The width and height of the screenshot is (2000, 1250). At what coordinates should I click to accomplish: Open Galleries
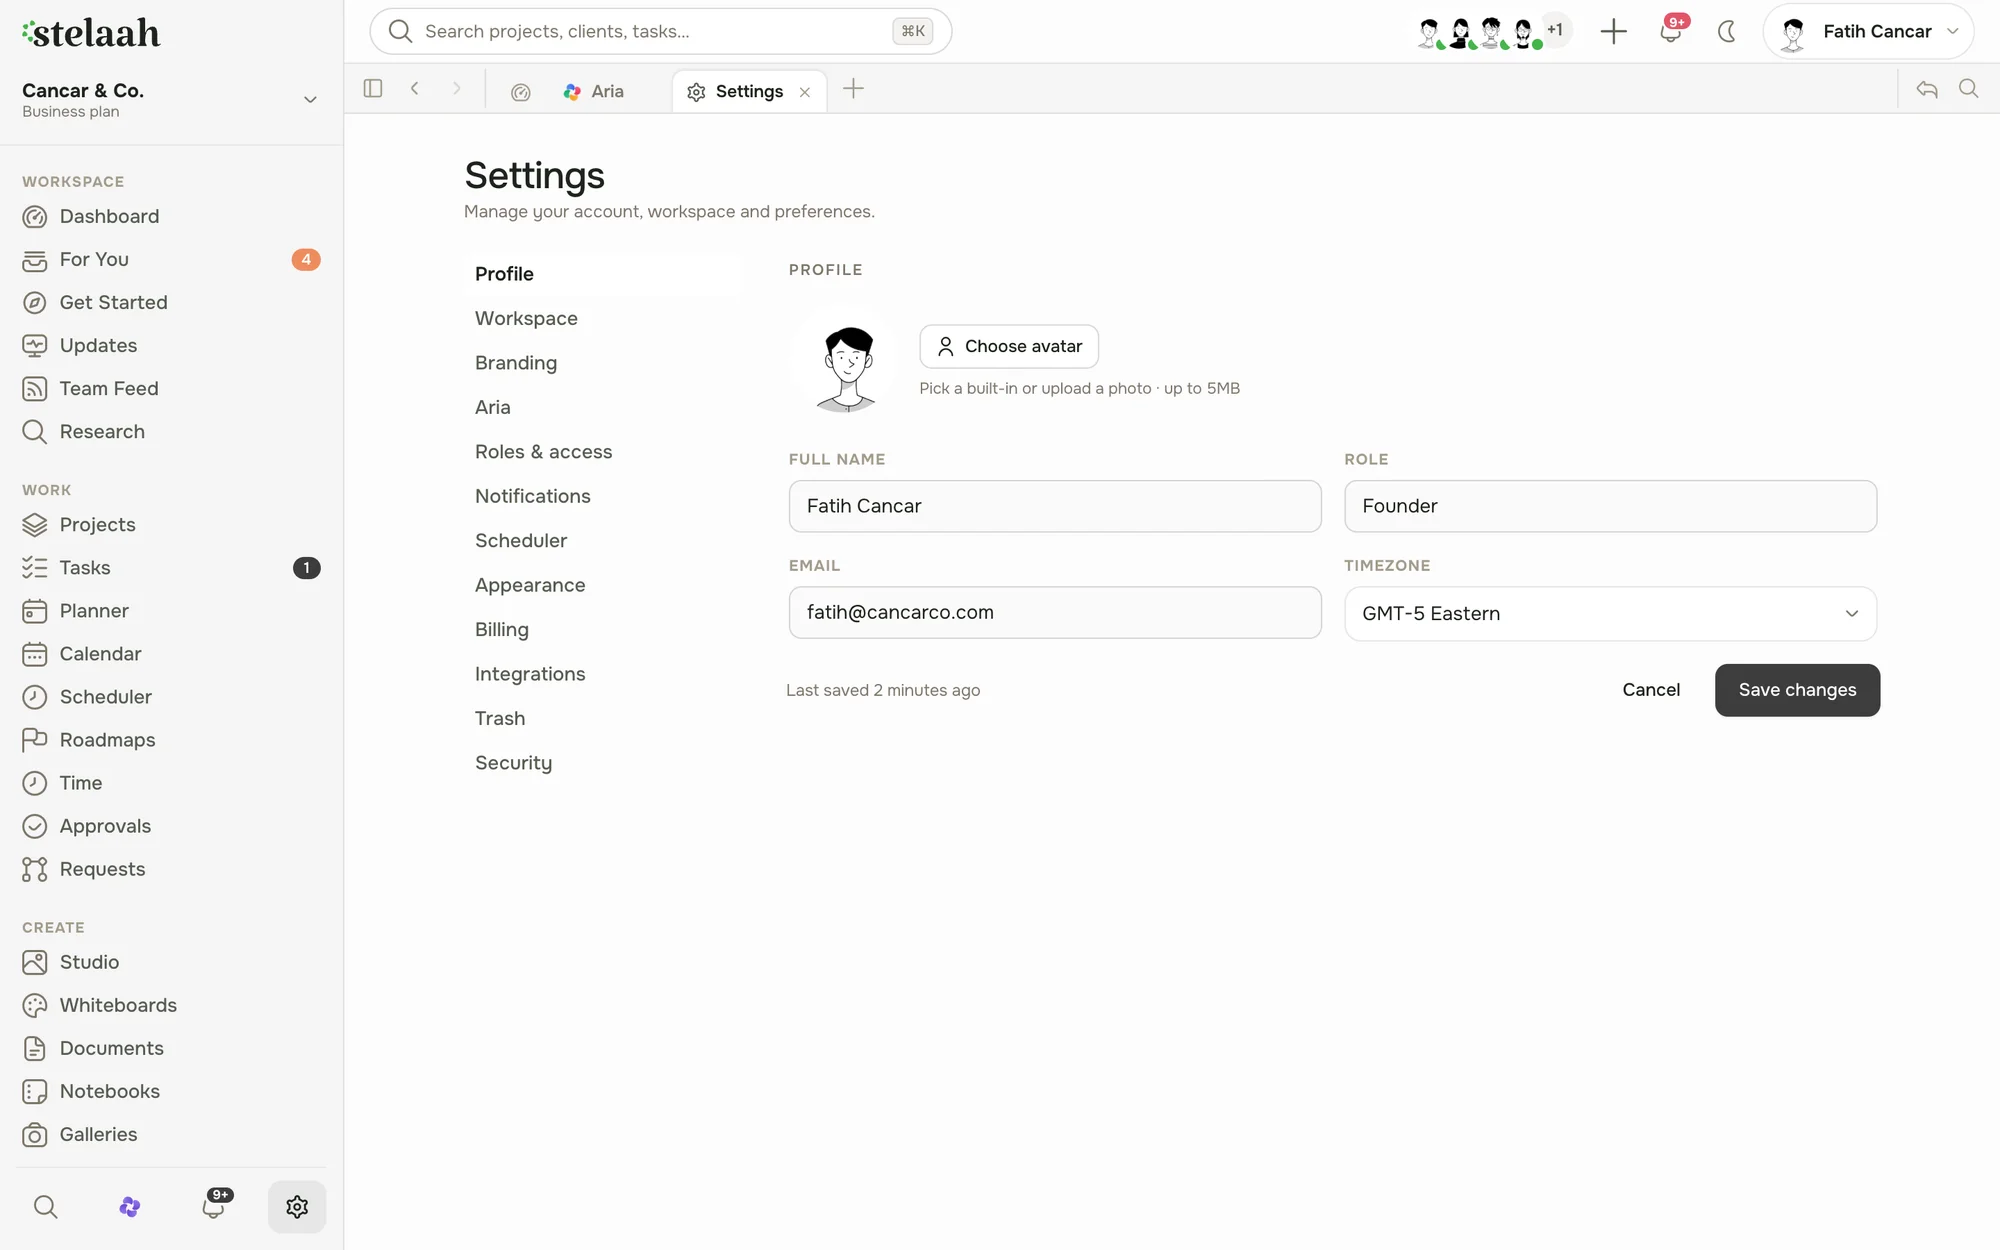point(170,1133)
